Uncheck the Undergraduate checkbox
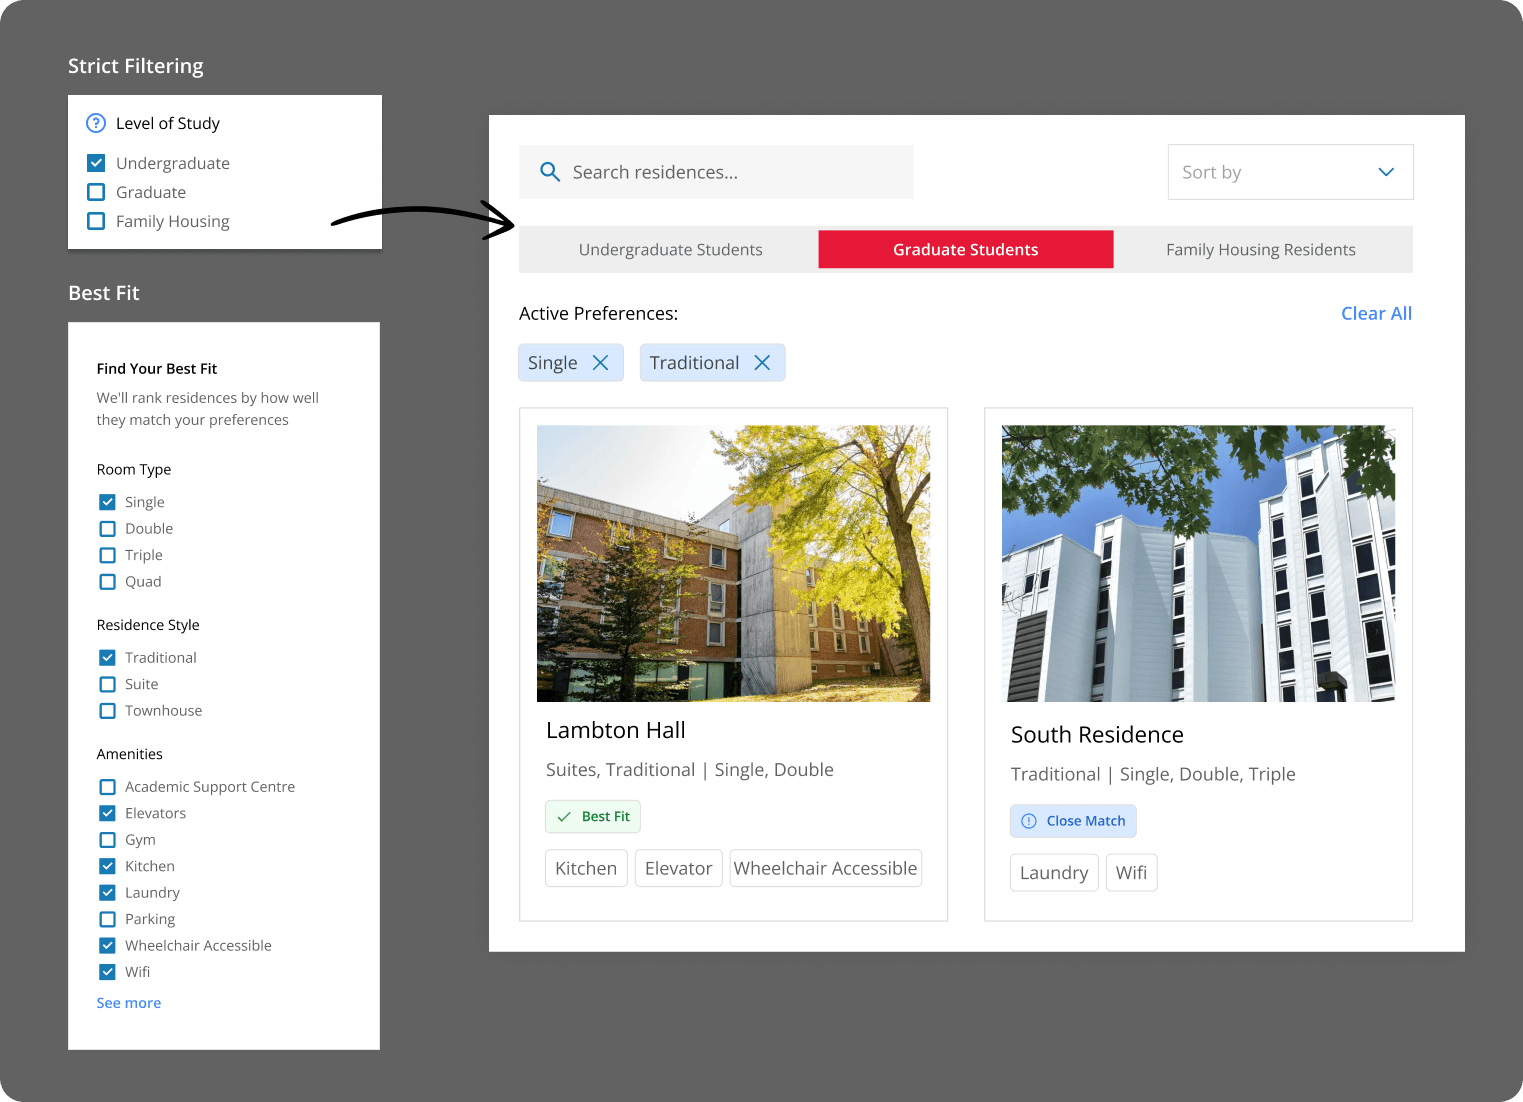 pos(96,163)
